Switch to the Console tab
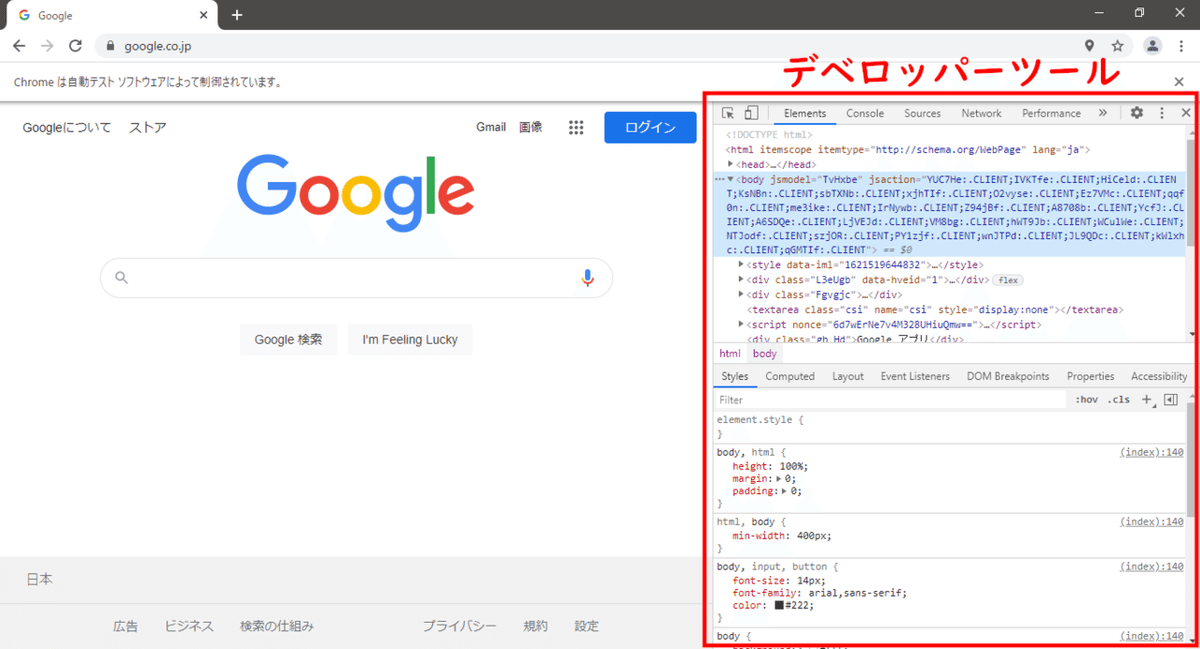The image size is (1200, 649). (x=864, y=112)
